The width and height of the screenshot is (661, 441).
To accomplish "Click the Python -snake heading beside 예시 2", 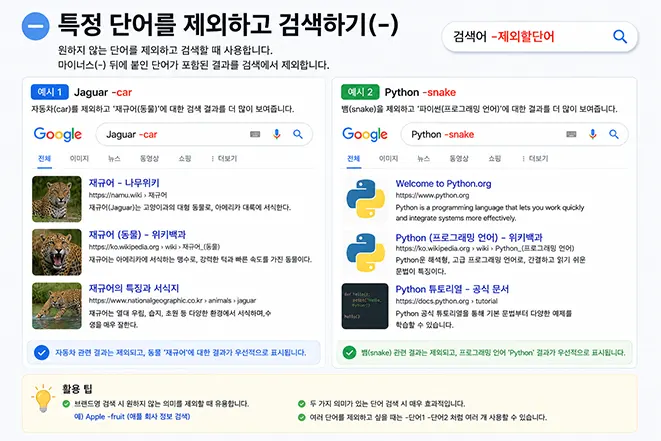I will (420, 92).
